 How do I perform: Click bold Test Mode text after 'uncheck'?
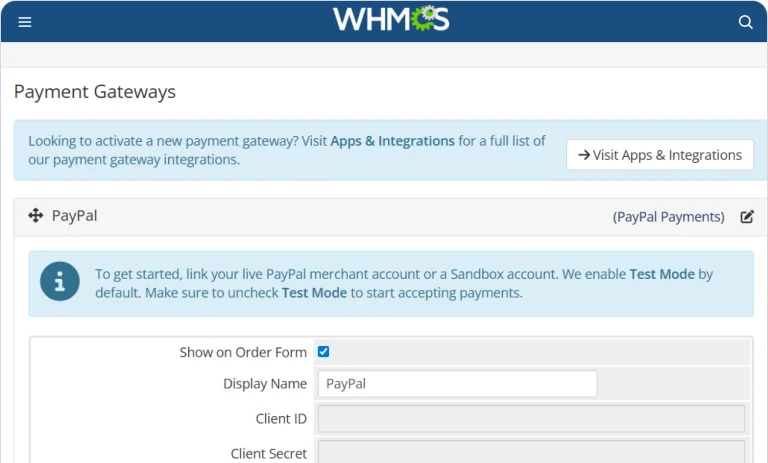click(314, 293)
